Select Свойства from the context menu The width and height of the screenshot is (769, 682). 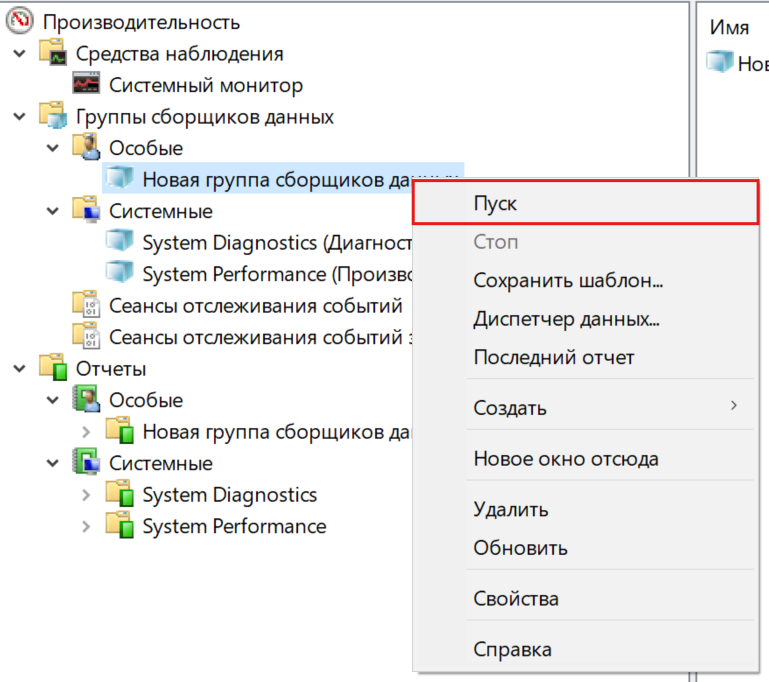[515, 599]
